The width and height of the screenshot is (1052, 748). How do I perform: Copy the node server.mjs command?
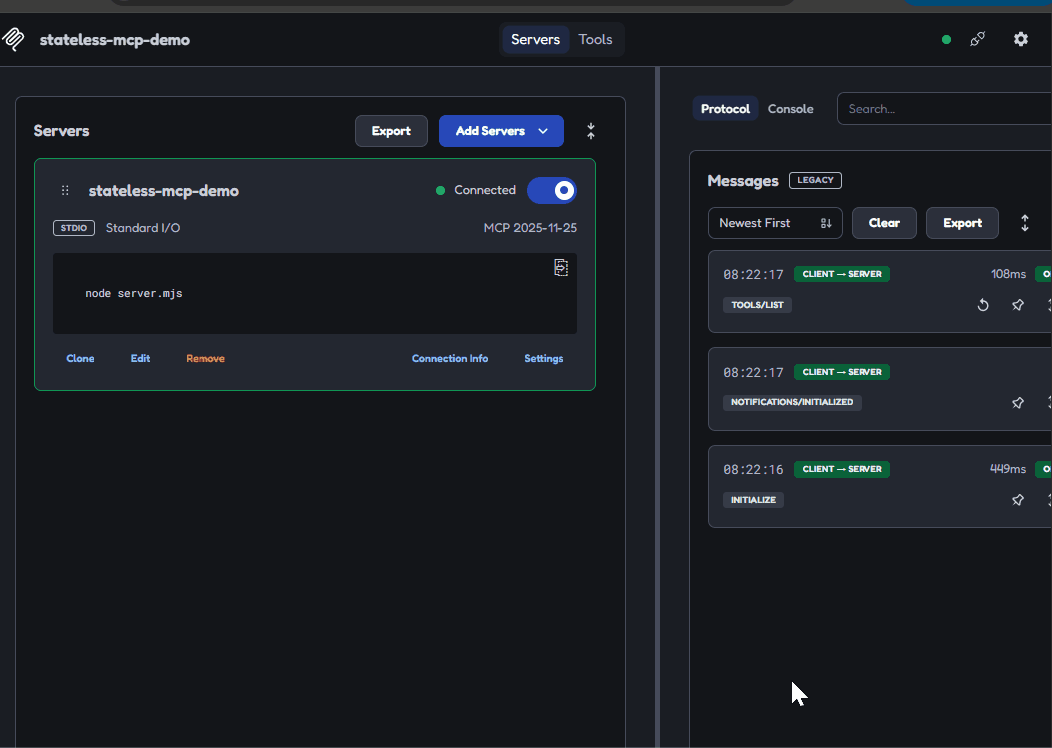pos(561,268)
